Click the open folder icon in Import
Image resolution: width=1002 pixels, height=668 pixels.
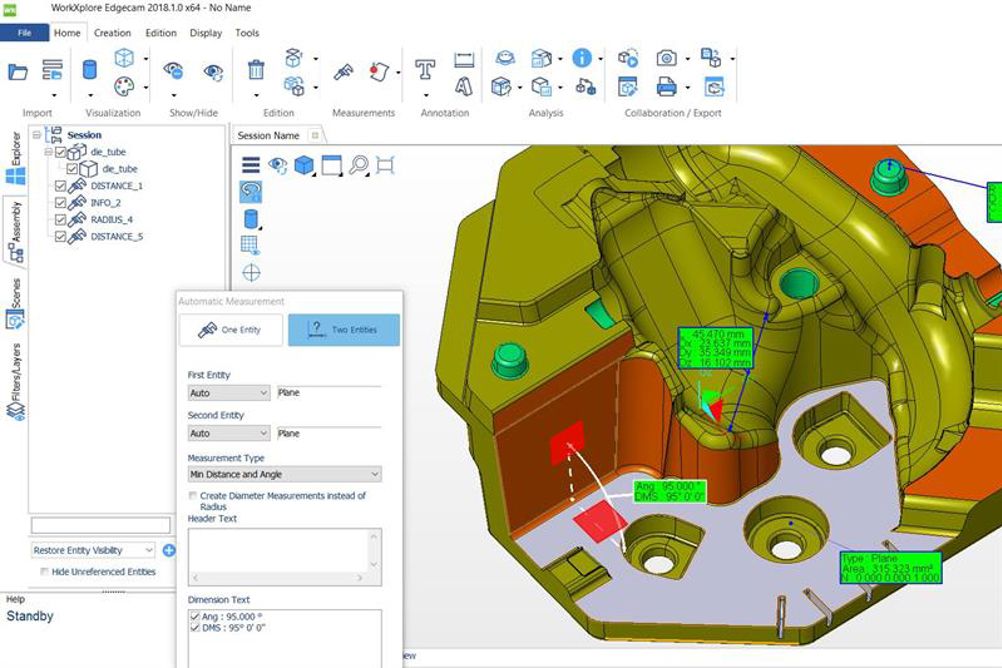[17, 72]
